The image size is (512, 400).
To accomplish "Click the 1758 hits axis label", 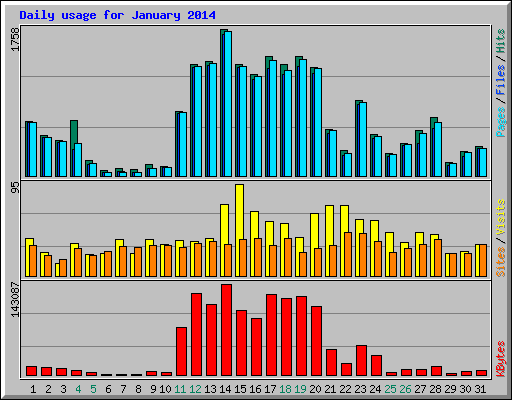I will point(15,39).
